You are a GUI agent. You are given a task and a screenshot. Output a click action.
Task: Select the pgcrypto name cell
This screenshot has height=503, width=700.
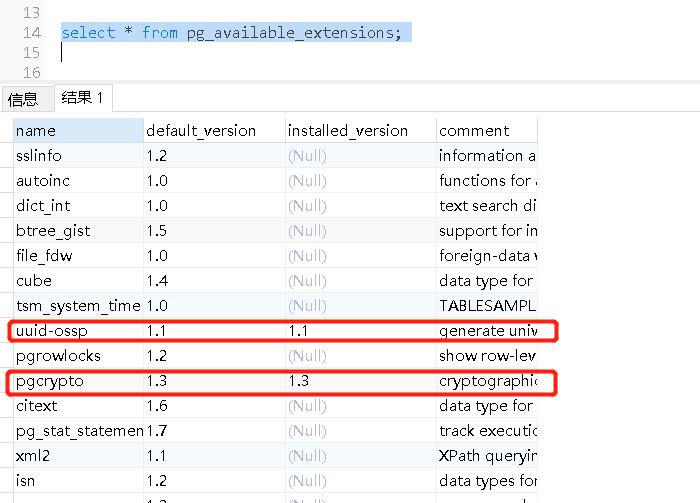coord(79,381)
